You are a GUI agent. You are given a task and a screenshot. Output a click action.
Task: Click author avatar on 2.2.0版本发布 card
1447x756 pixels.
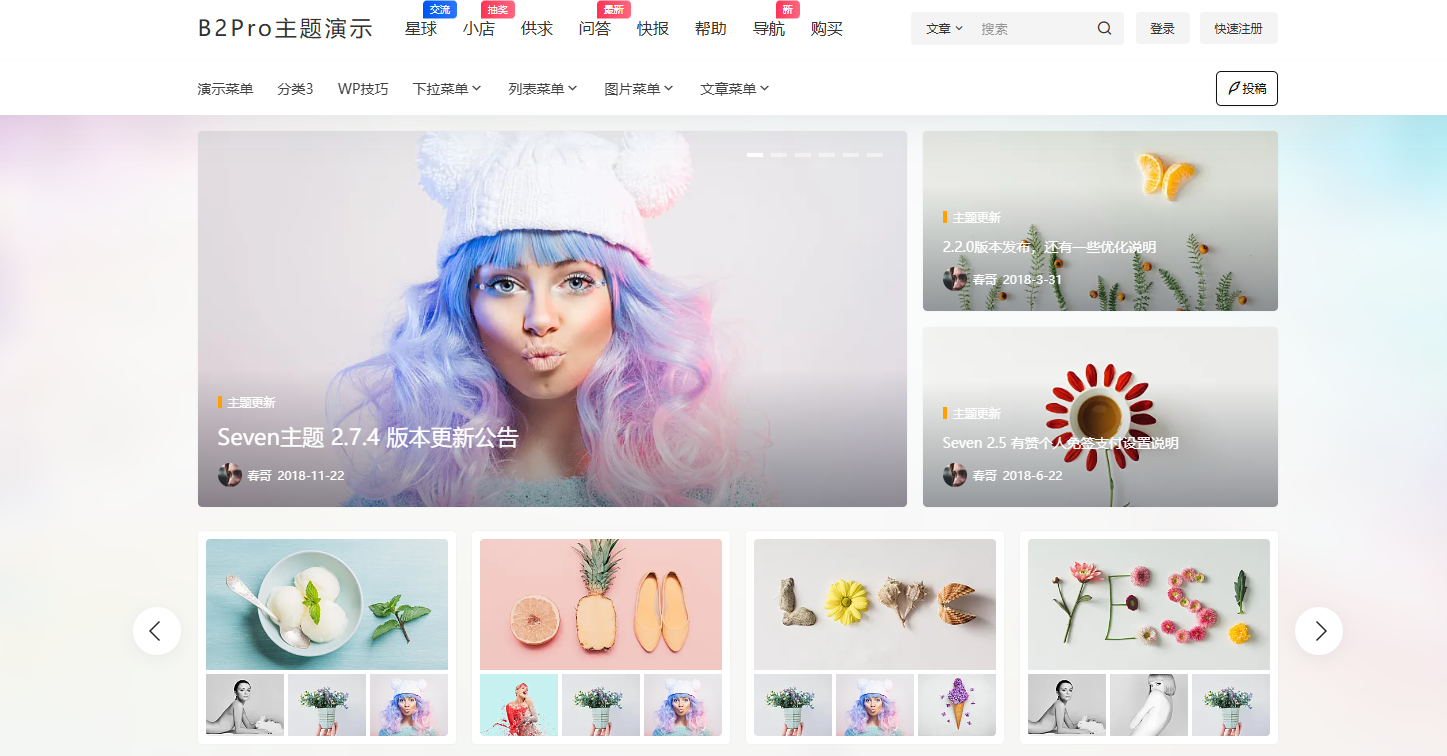(955, 279)
